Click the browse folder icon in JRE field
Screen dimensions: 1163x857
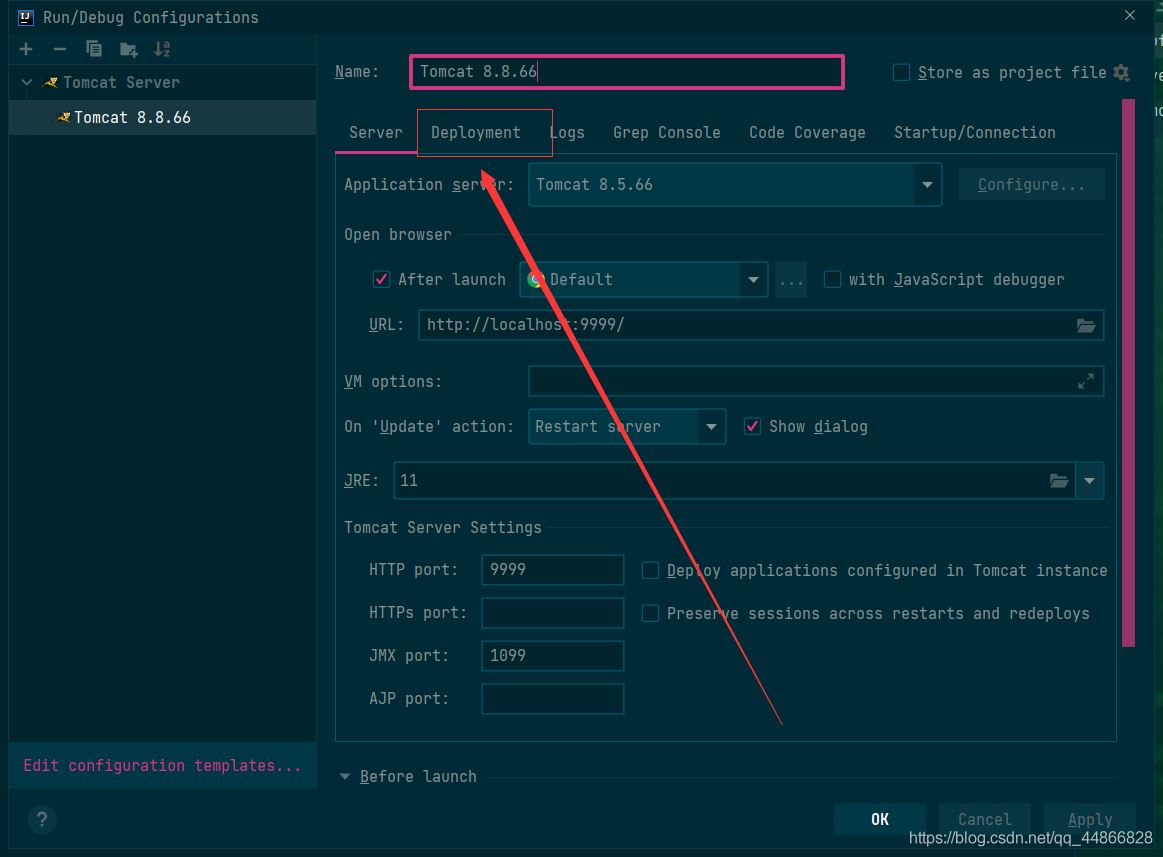coord(1058,481)
